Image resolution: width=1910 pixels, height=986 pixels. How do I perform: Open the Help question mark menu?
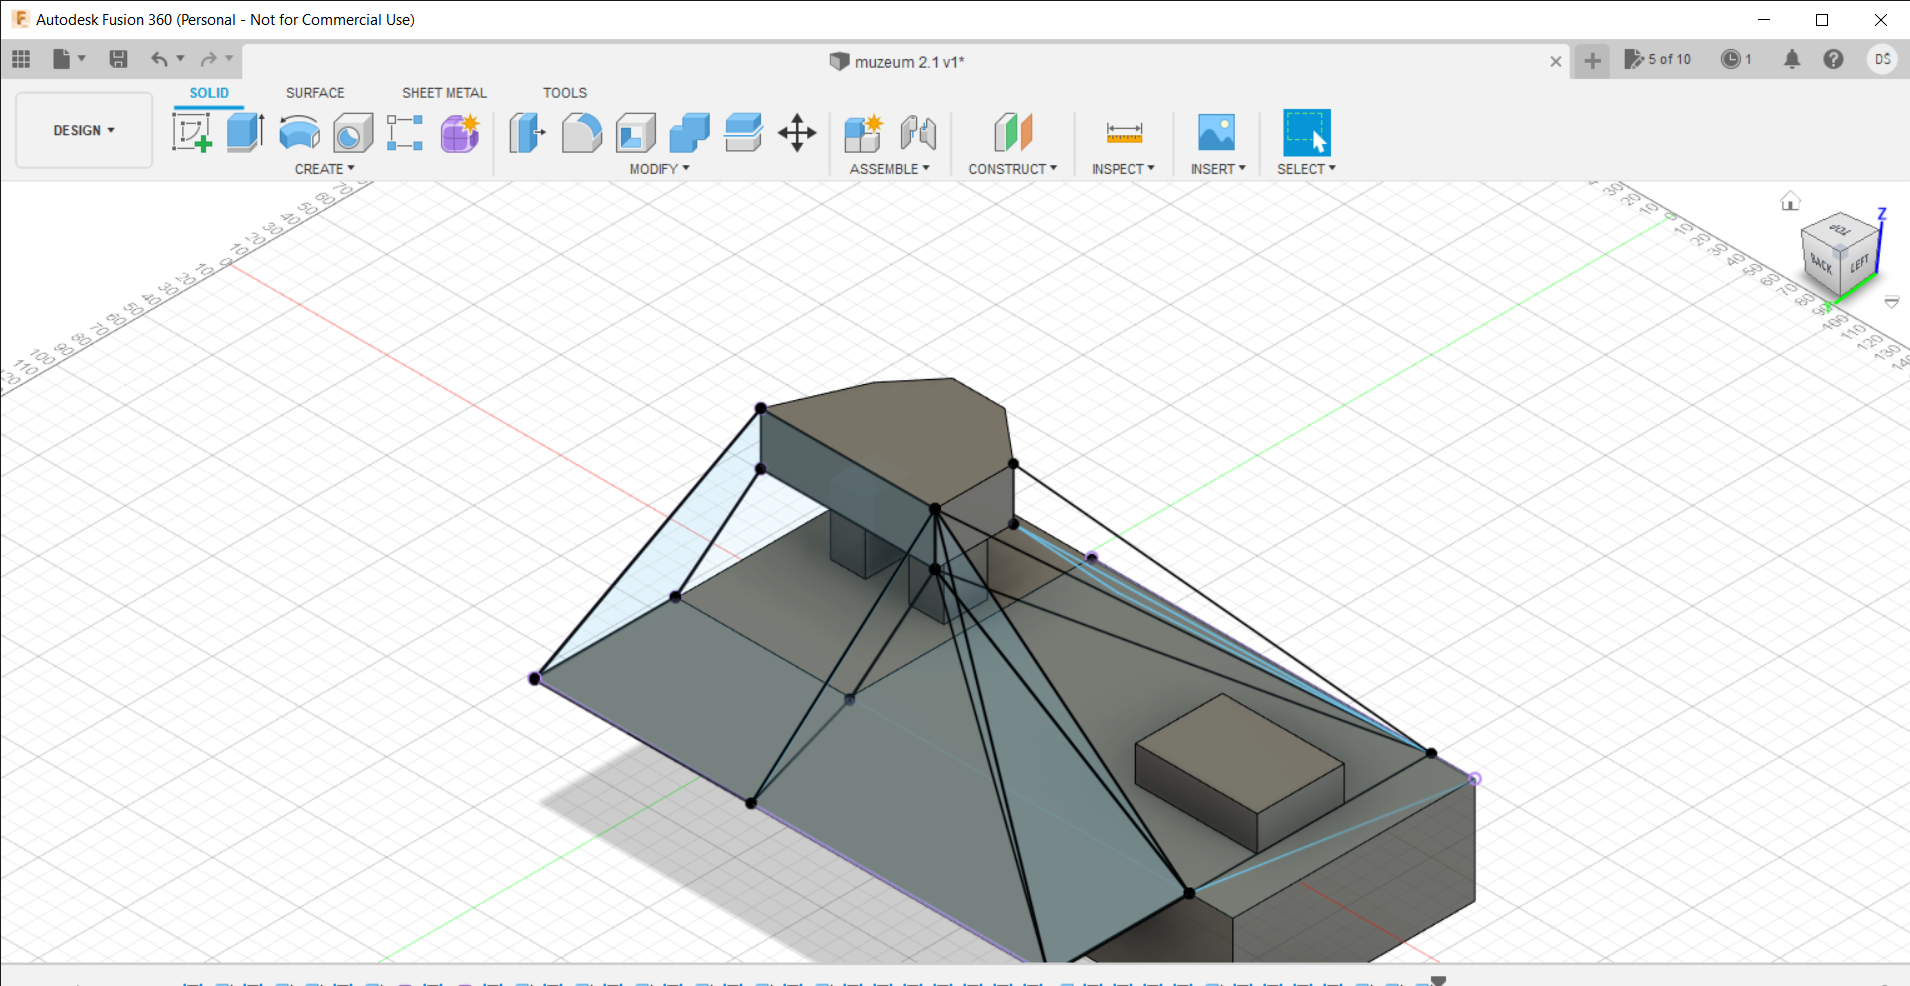point(1833,59)
